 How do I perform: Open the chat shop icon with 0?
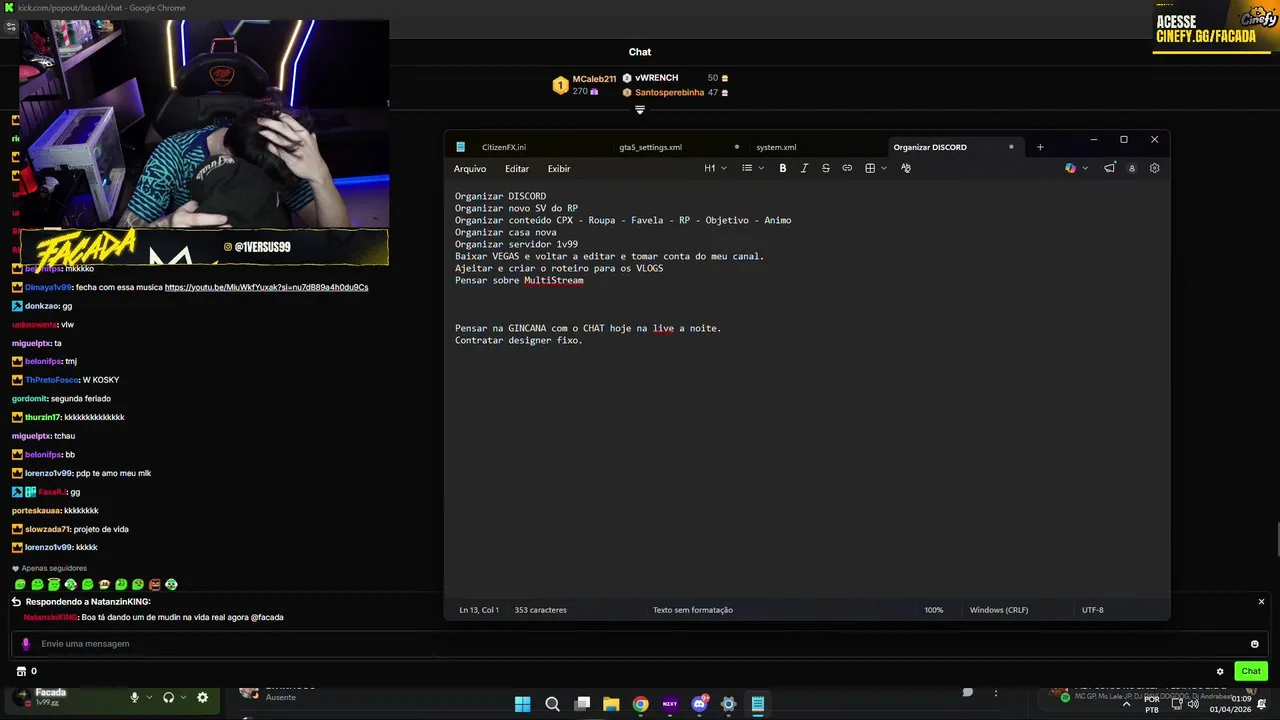coord(24,671)
